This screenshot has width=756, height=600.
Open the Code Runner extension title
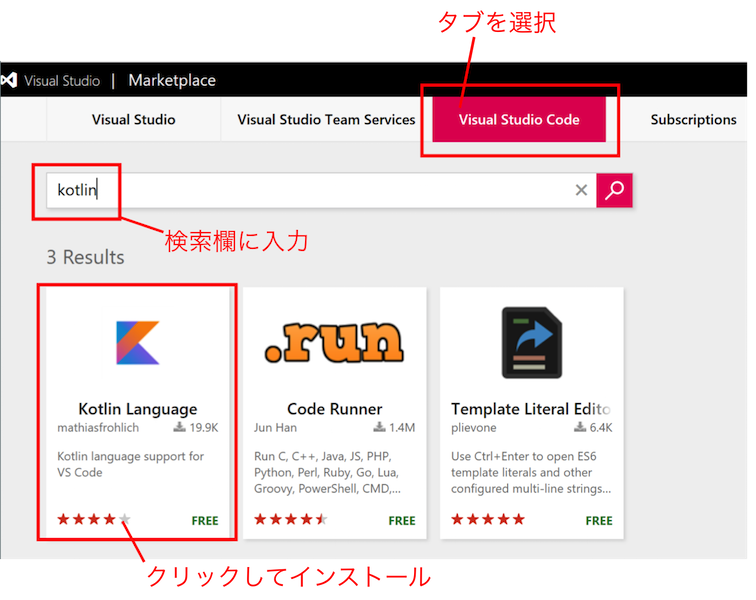[335, 409]
